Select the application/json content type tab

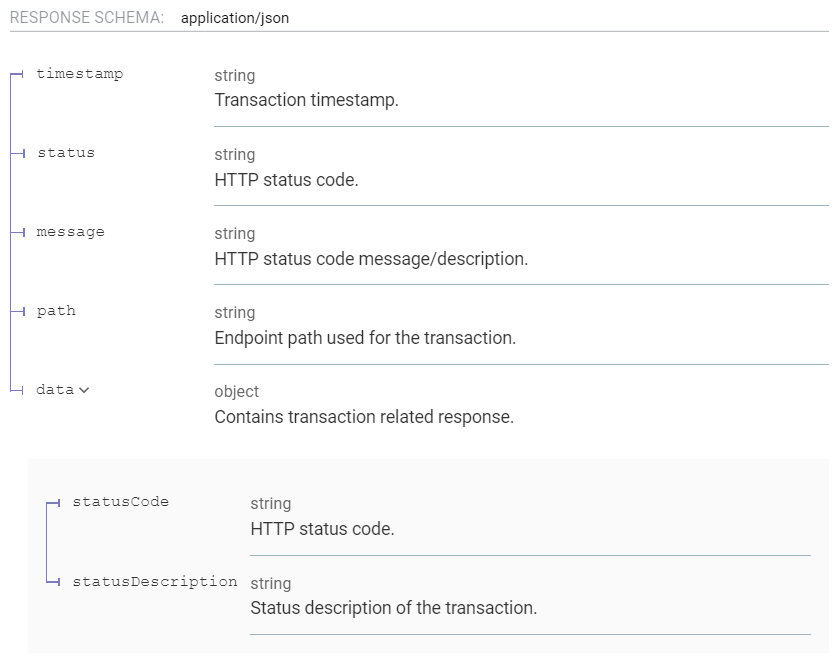(233, 17)
